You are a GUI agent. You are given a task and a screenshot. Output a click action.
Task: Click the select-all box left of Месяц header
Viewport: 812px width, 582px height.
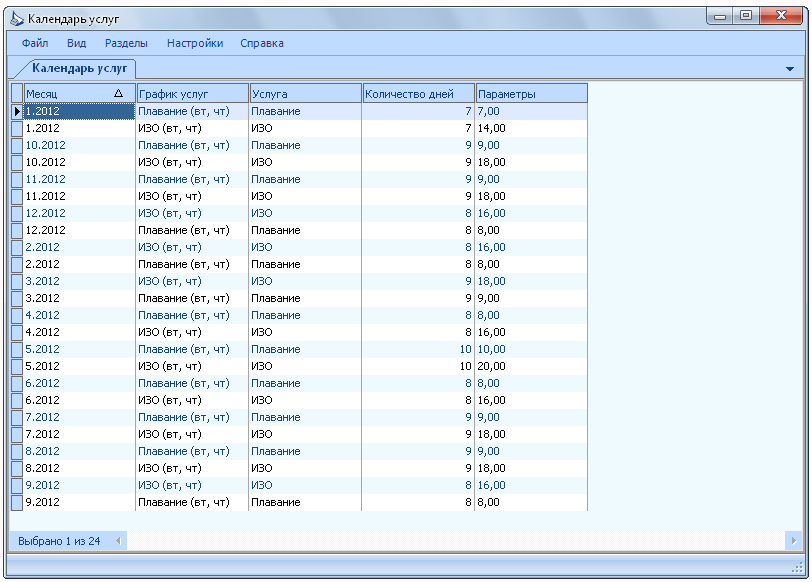[x=17, y=93]
